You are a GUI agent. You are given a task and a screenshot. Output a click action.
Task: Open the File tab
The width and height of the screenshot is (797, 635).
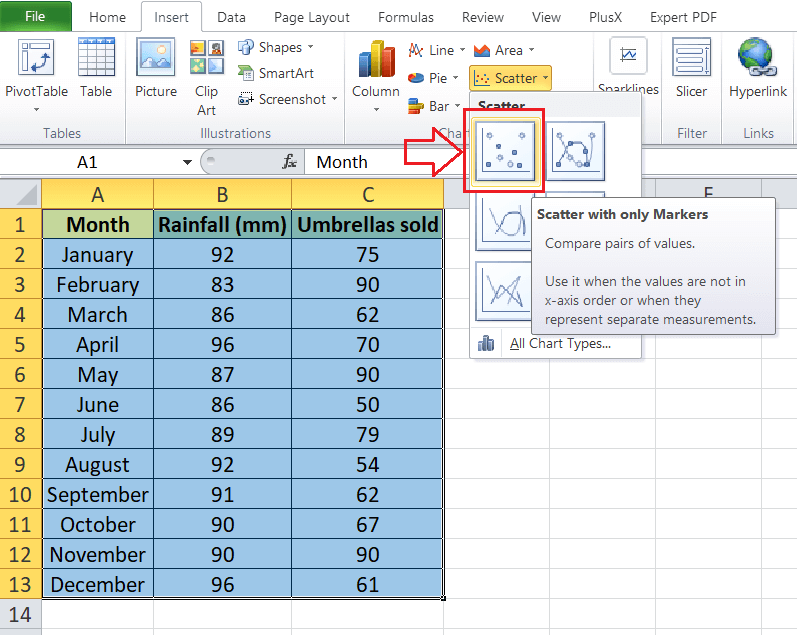pos(35,16)
